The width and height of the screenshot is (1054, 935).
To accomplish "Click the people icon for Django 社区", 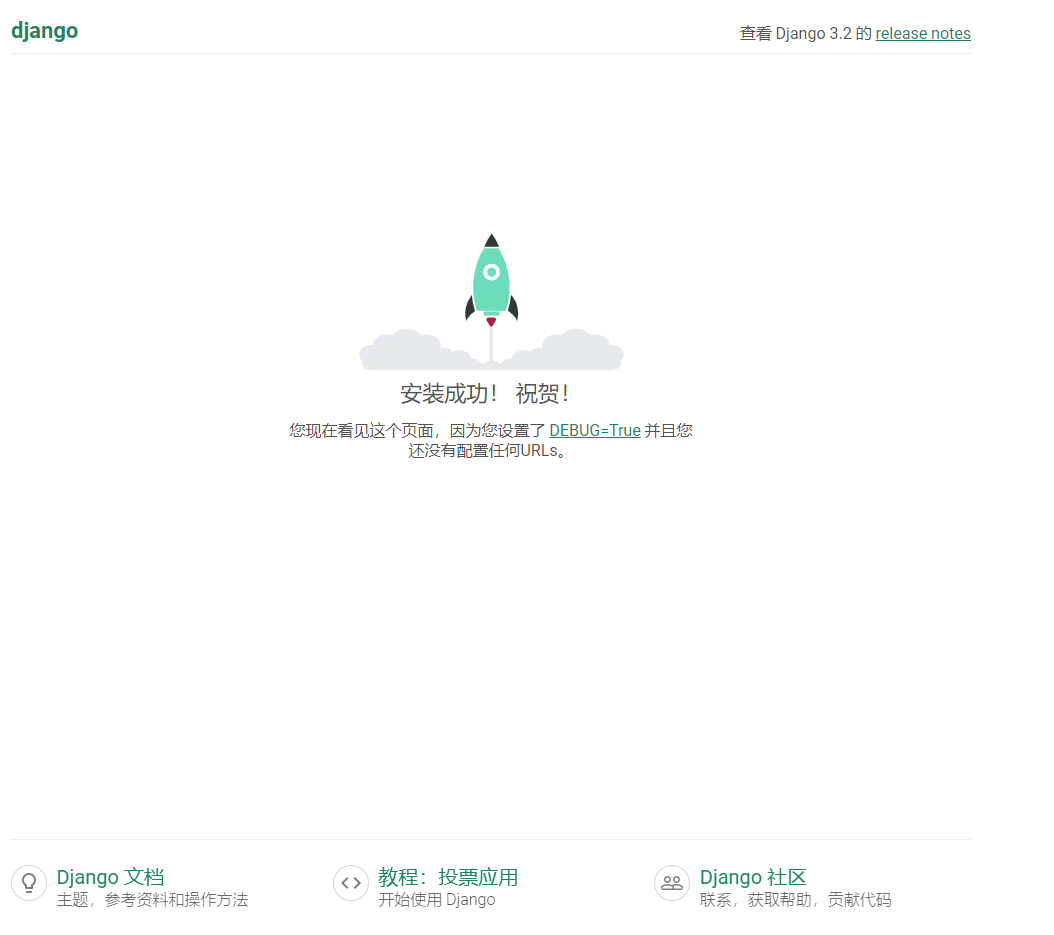I will click(x=672, y=883).
